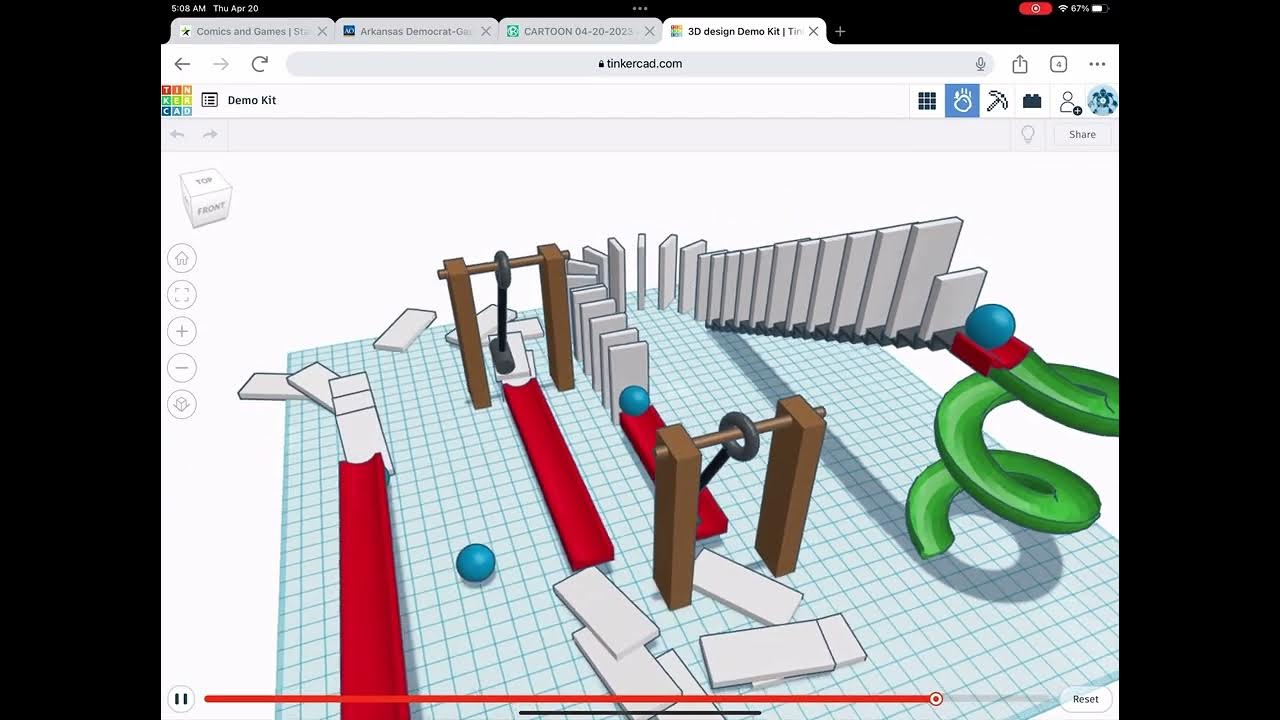Screen dimensions: 1280x720
Task: Zoom out with minus button
Action: point(182,368)
